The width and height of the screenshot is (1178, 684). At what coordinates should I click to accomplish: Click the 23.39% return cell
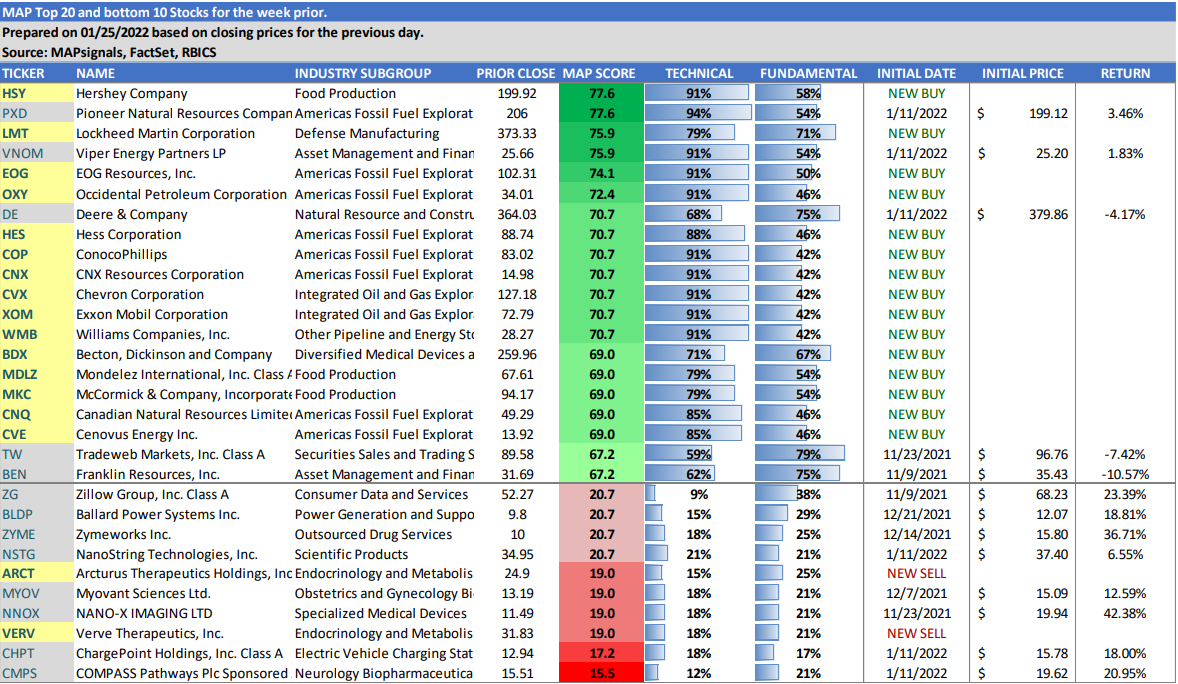(x=1124, y=495)
